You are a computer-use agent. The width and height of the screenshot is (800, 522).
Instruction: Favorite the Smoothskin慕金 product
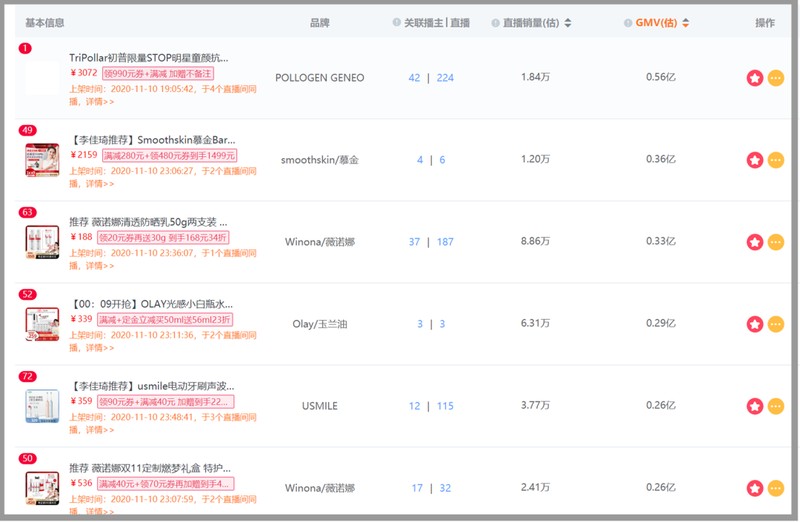[755, 160]
